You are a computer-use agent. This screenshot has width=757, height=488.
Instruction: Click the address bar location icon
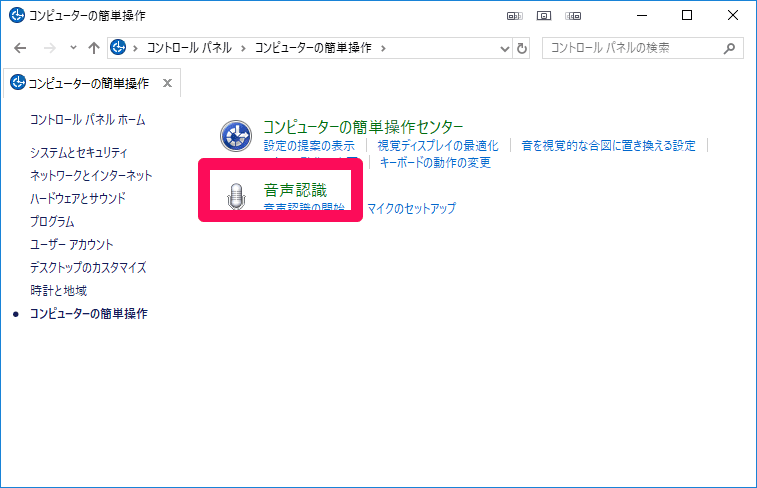click(x=118, y=47)
